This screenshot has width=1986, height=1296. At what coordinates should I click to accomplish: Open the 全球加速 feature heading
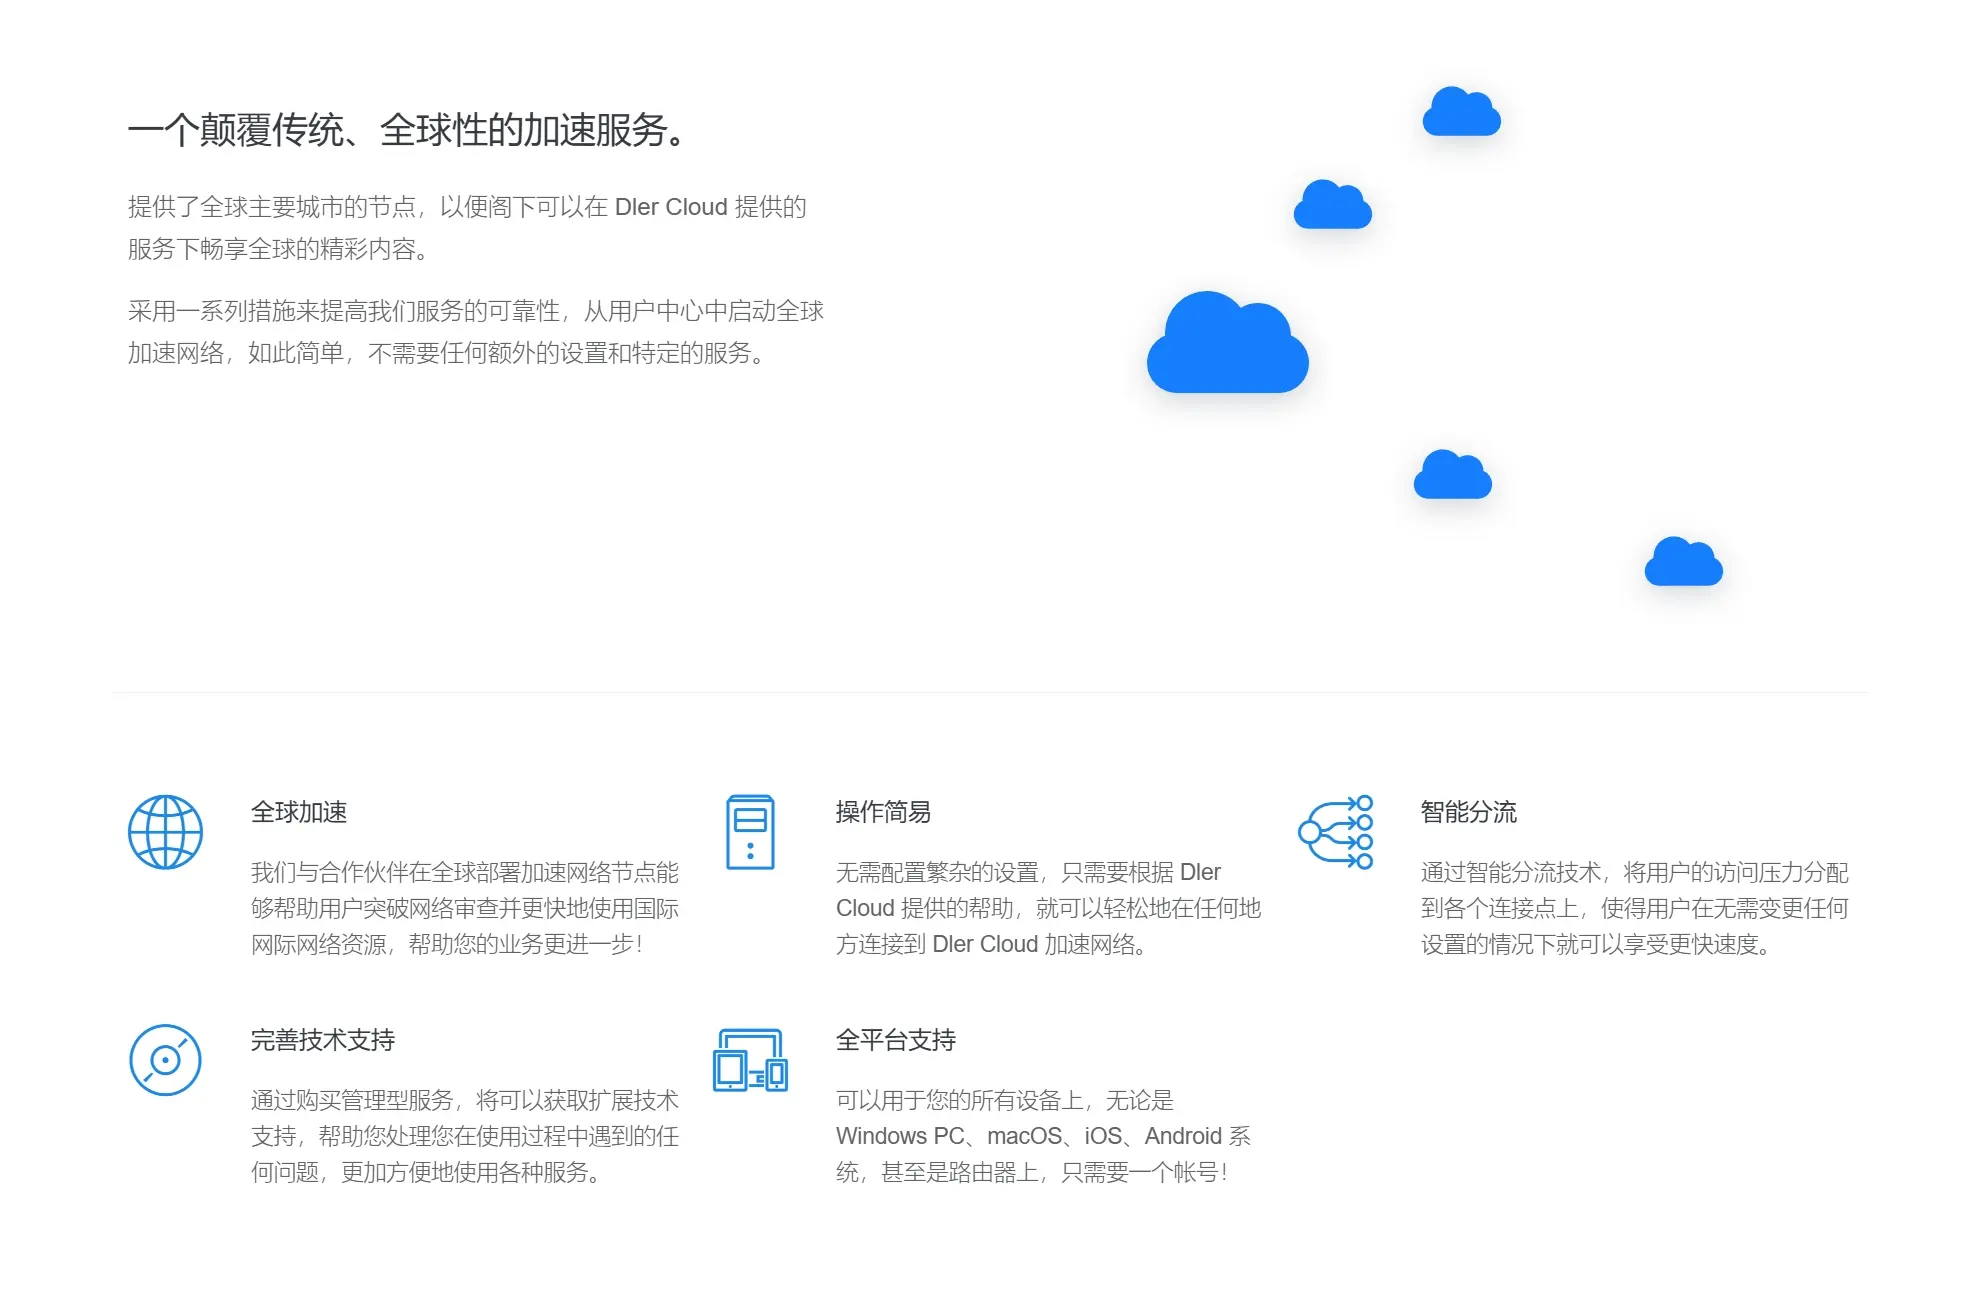(x=298, y=813)
